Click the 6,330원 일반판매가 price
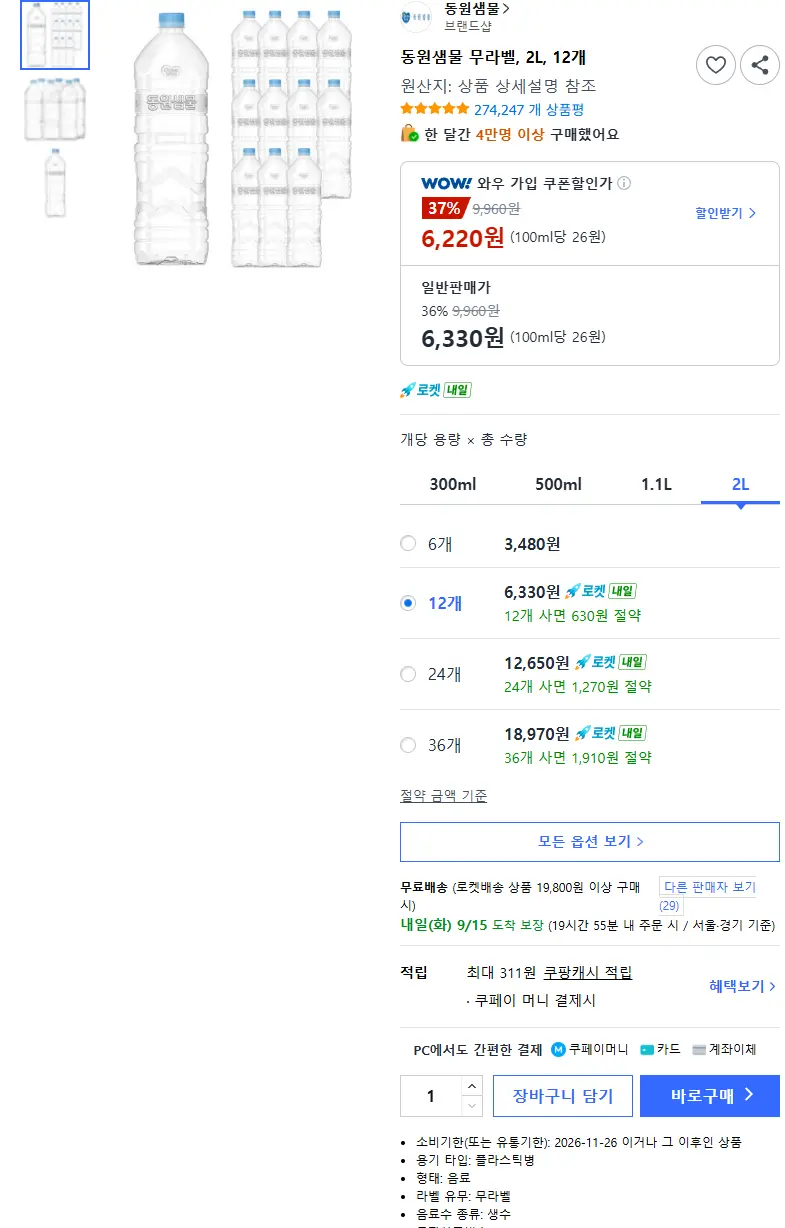 (x=463, y=338)
